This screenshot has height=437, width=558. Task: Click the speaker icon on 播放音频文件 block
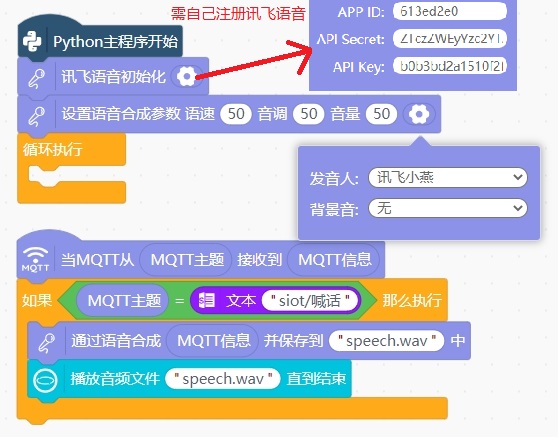[45, 380]
